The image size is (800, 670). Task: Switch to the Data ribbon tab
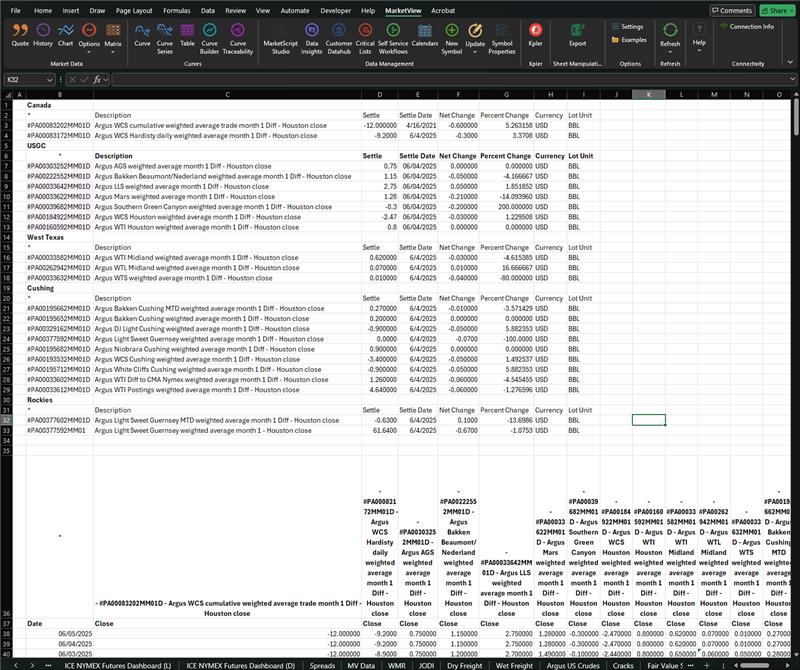tap(208, 10)
